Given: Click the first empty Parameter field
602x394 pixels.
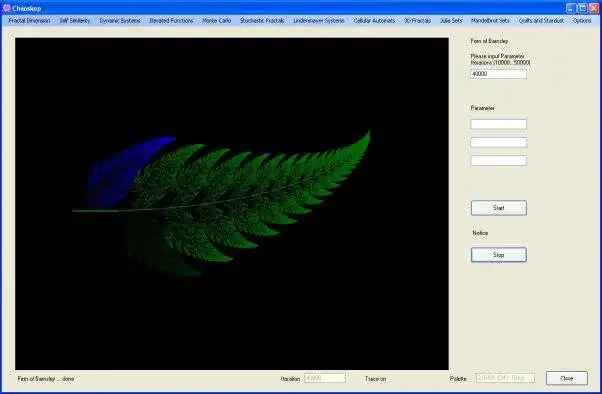Looking at the screenshot, I should coord(498,124).
